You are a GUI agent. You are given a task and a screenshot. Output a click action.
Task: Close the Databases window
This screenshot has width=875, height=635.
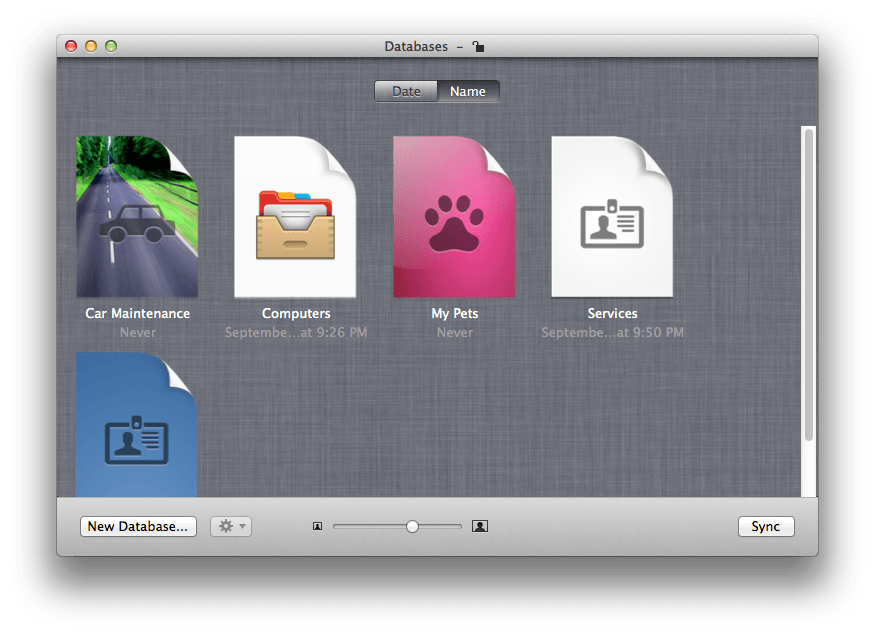(x=71, y=46)
